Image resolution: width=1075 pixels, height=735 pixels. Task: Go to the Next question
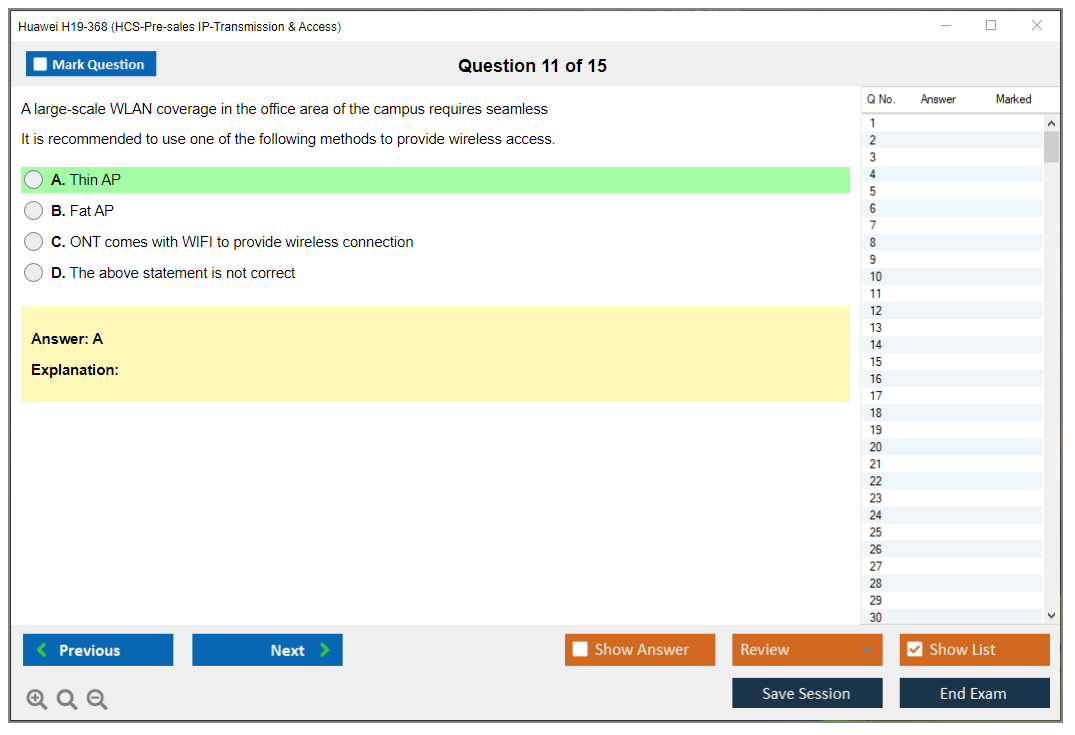pos(267,650)
